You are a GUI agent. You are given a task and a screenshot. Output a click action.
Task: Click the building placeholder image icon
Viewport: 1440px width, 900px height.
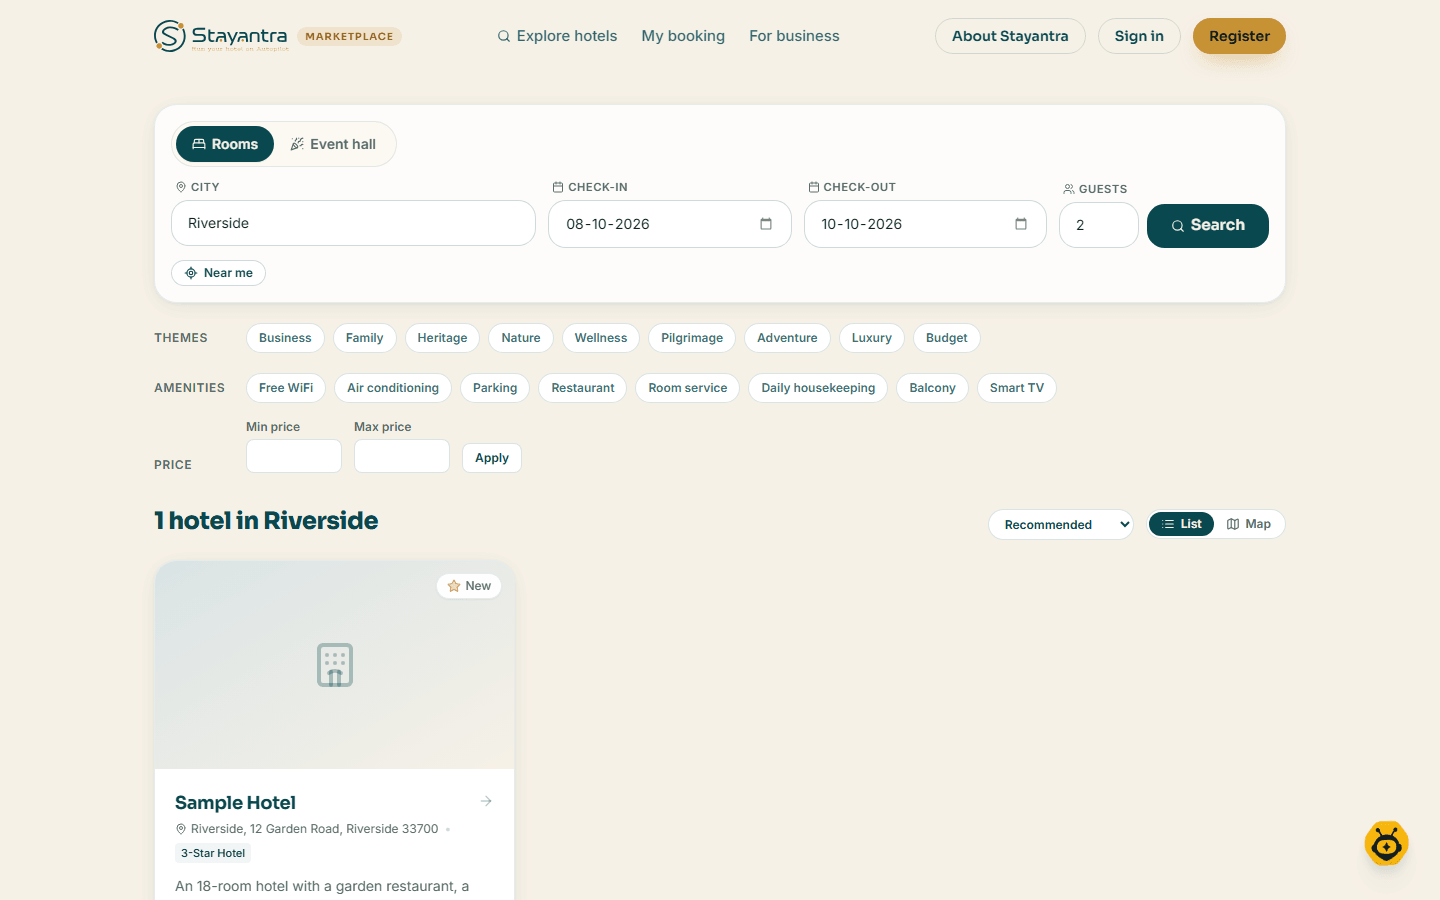click(335, 665)
